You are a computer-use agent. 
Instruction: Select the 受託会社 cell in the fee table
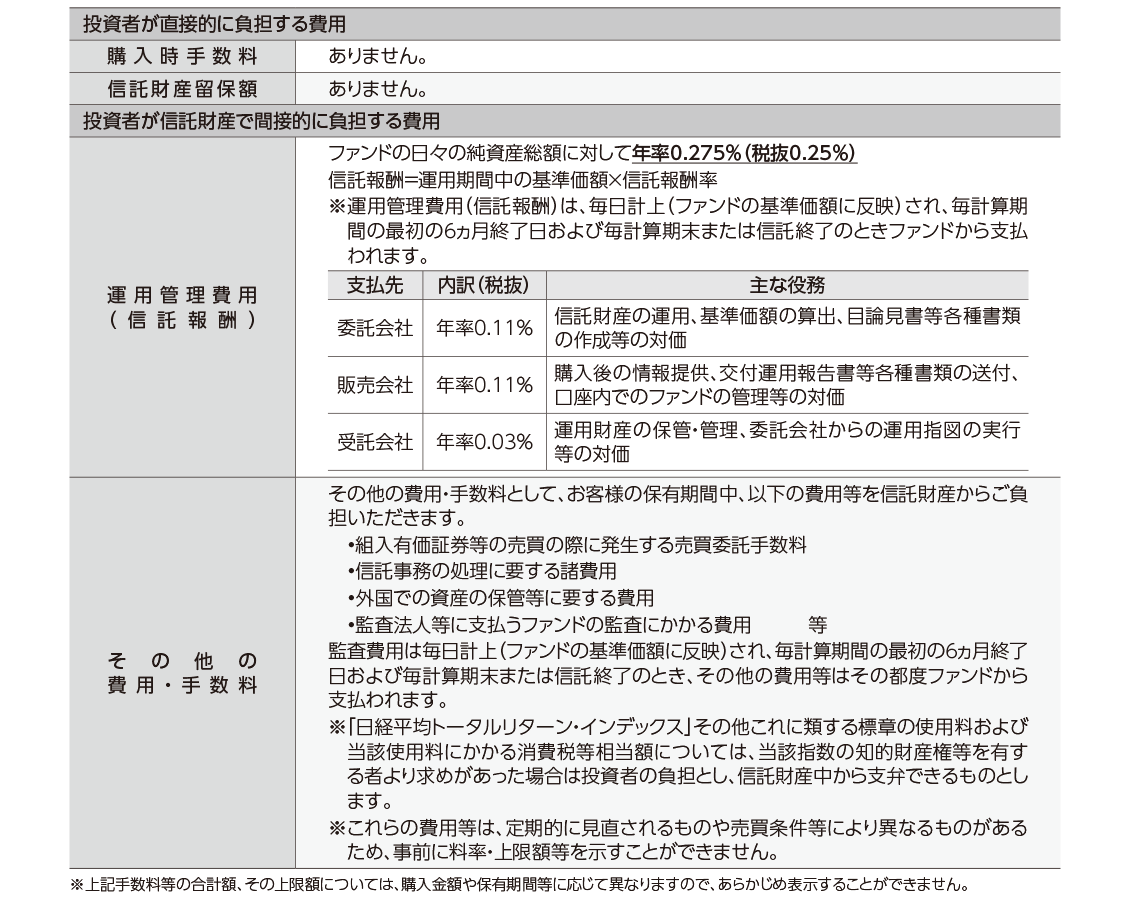[375, 442]
